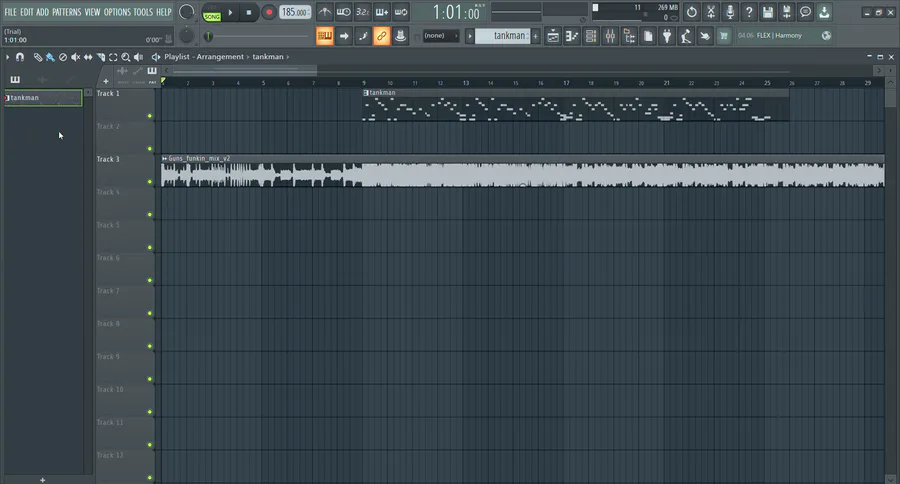This screenshot has width=900, height=484.
Task: Select the Draw pencil tool
Action: pyautogui.click(x=37, y=57)
